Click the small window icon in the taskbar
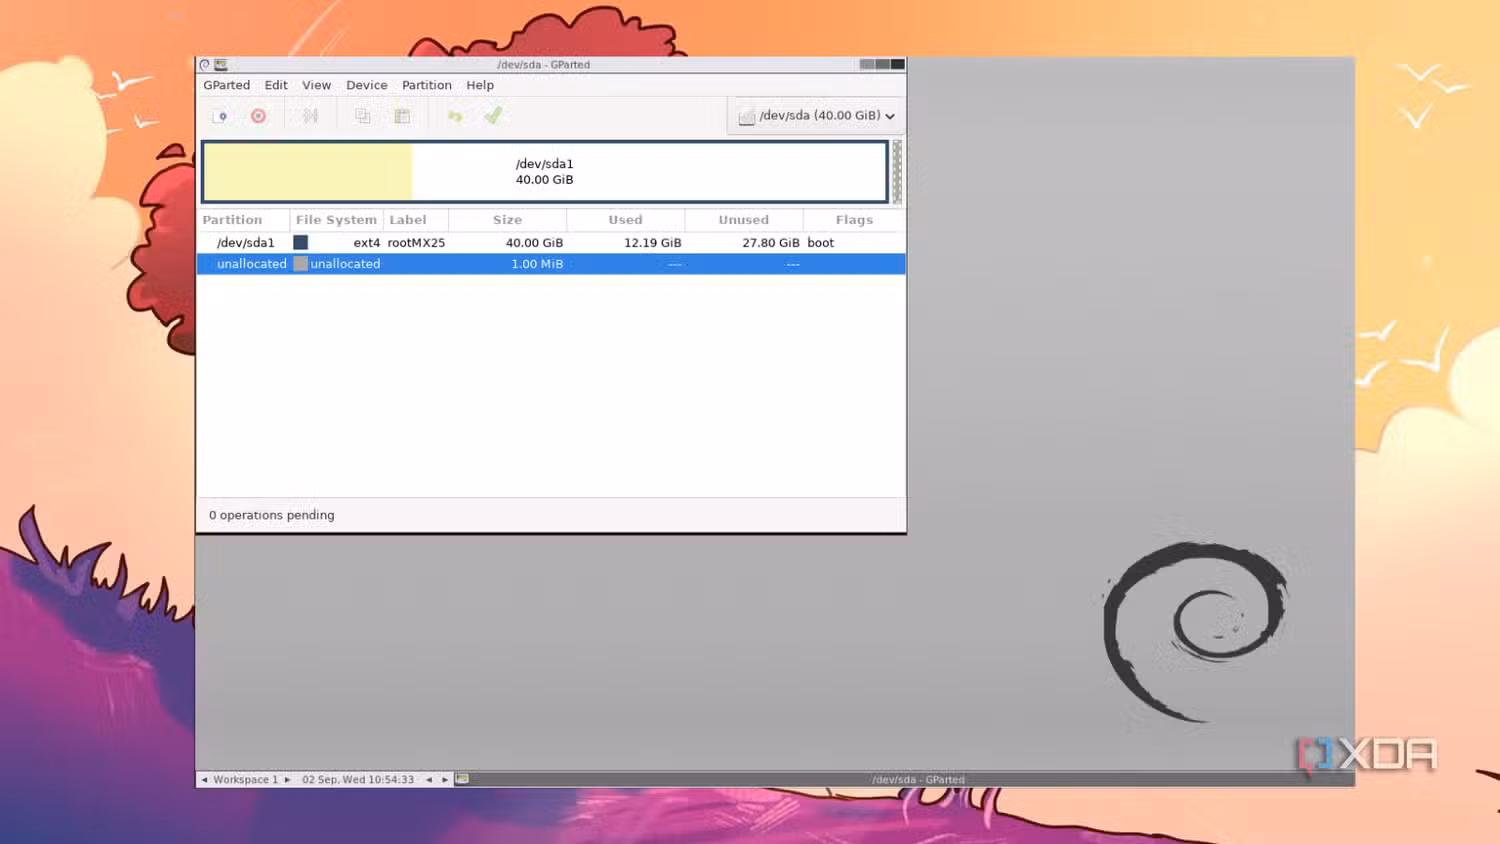The height and width of the screenshot is (844, 1500). pyautogui.click(x=462, y=779)
